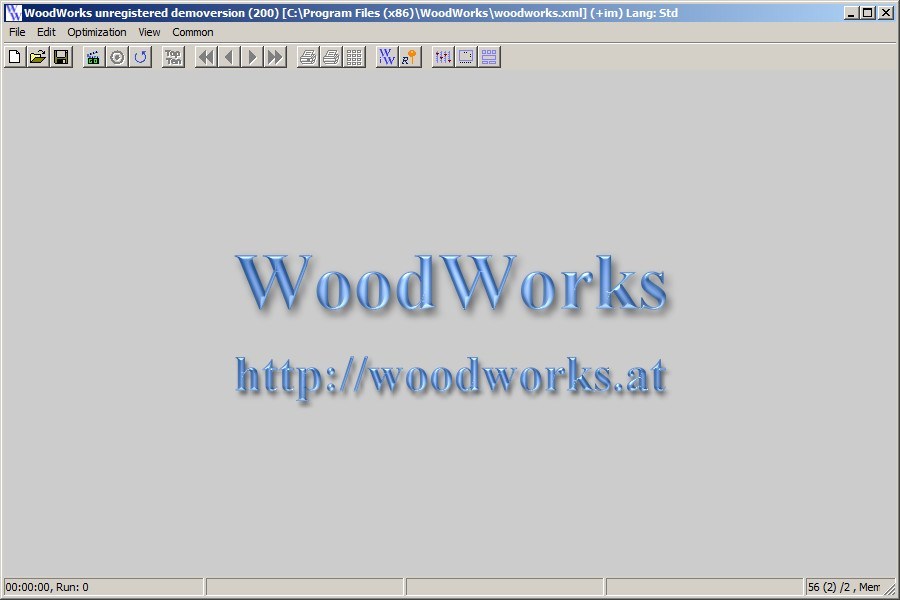
Task: Open the Optimization menu
Action: pos(96,32)
